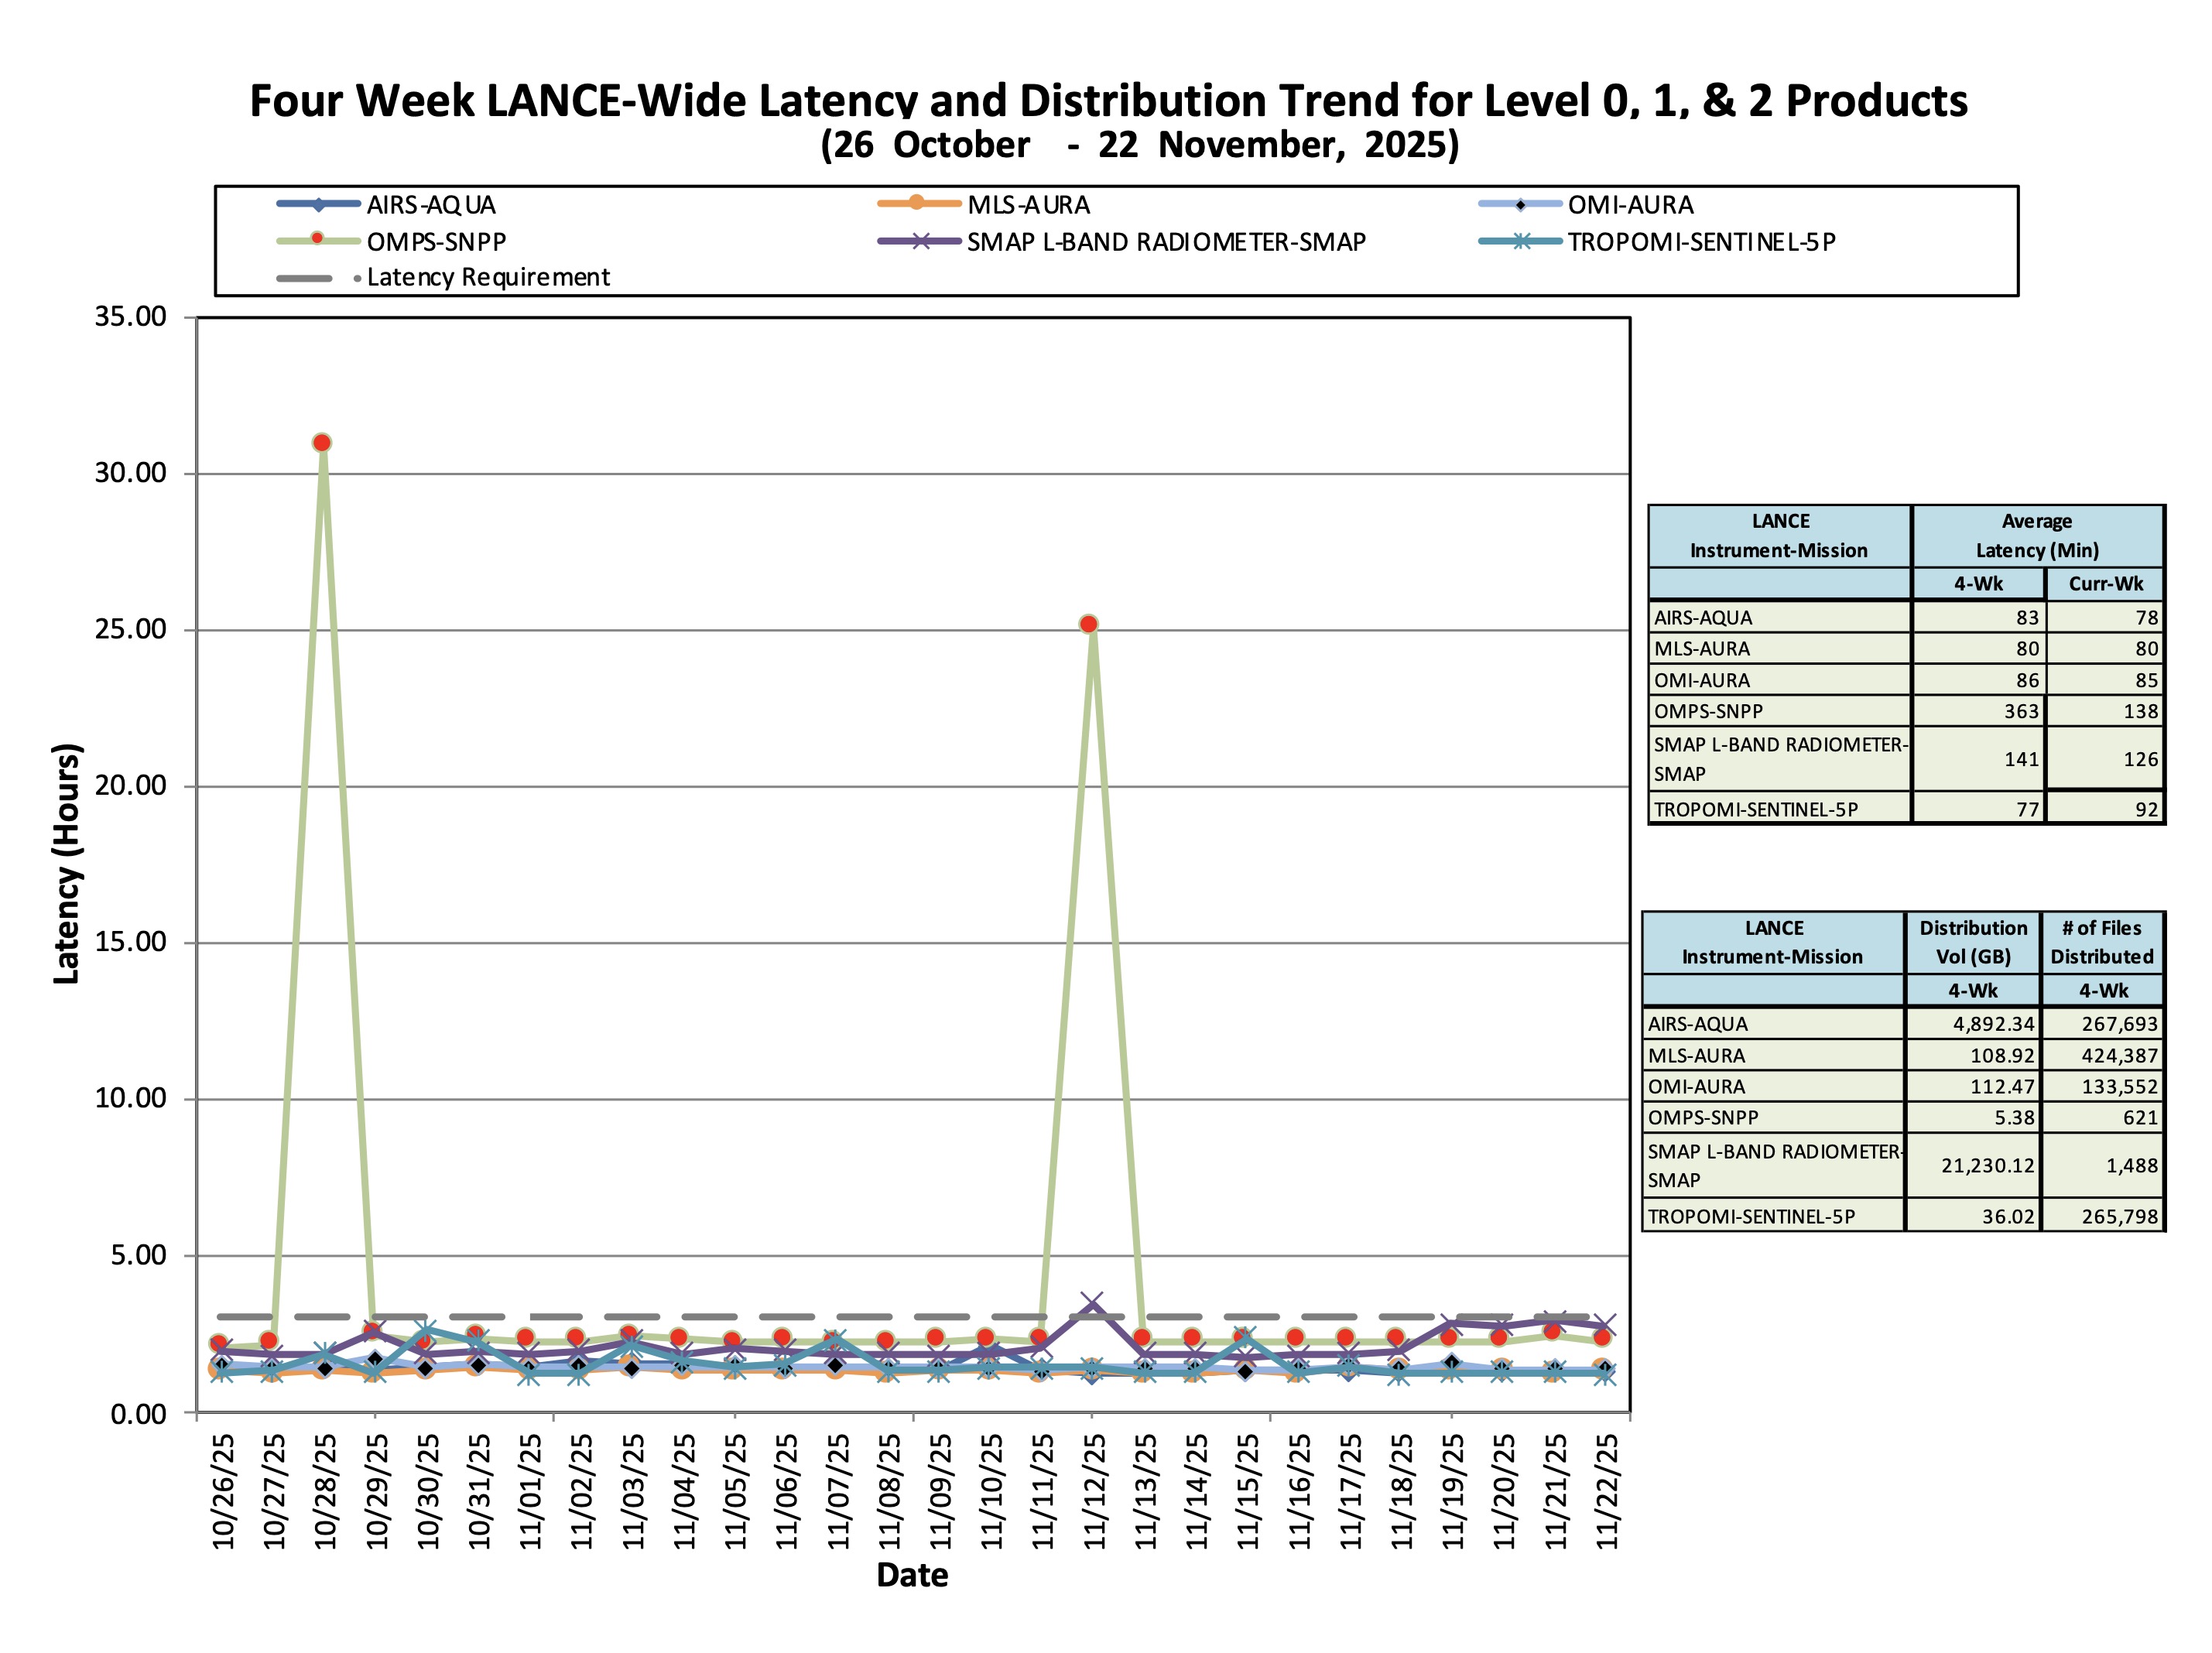
Task: Click the Curr-Wk column header
Action: 2104,584
